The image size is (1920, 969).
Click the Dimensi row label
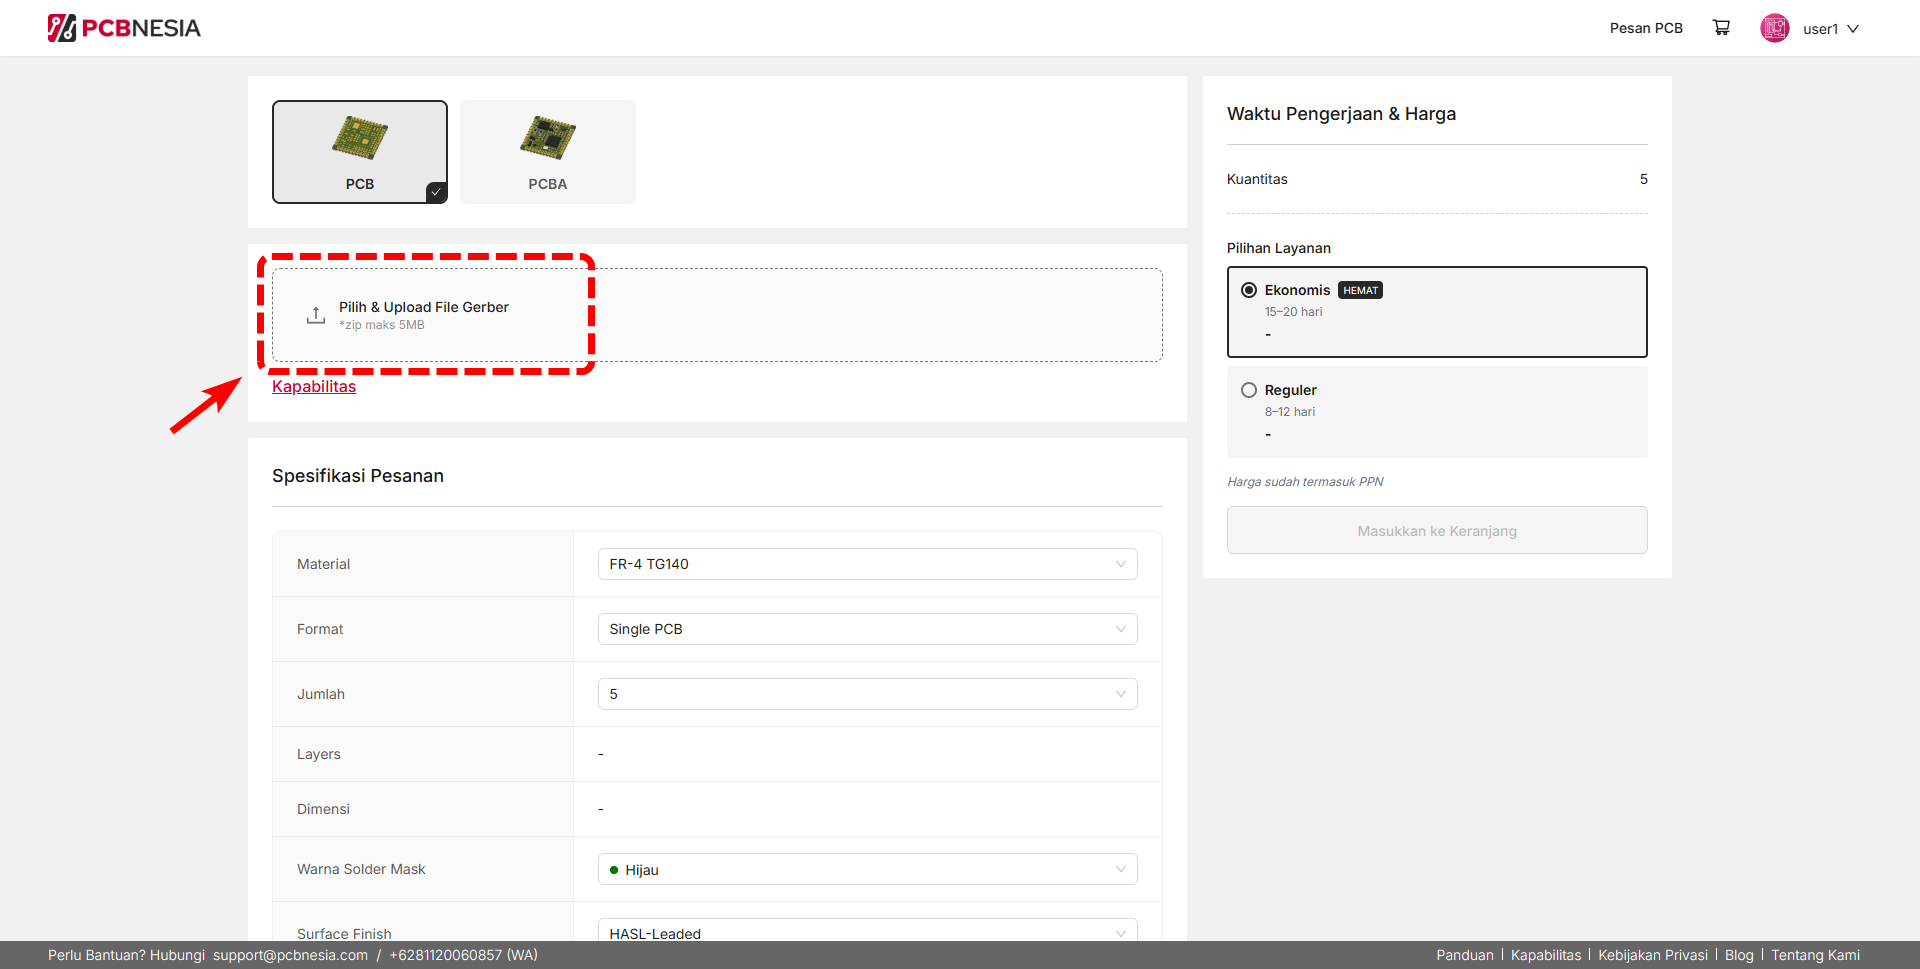coord(323,809)
